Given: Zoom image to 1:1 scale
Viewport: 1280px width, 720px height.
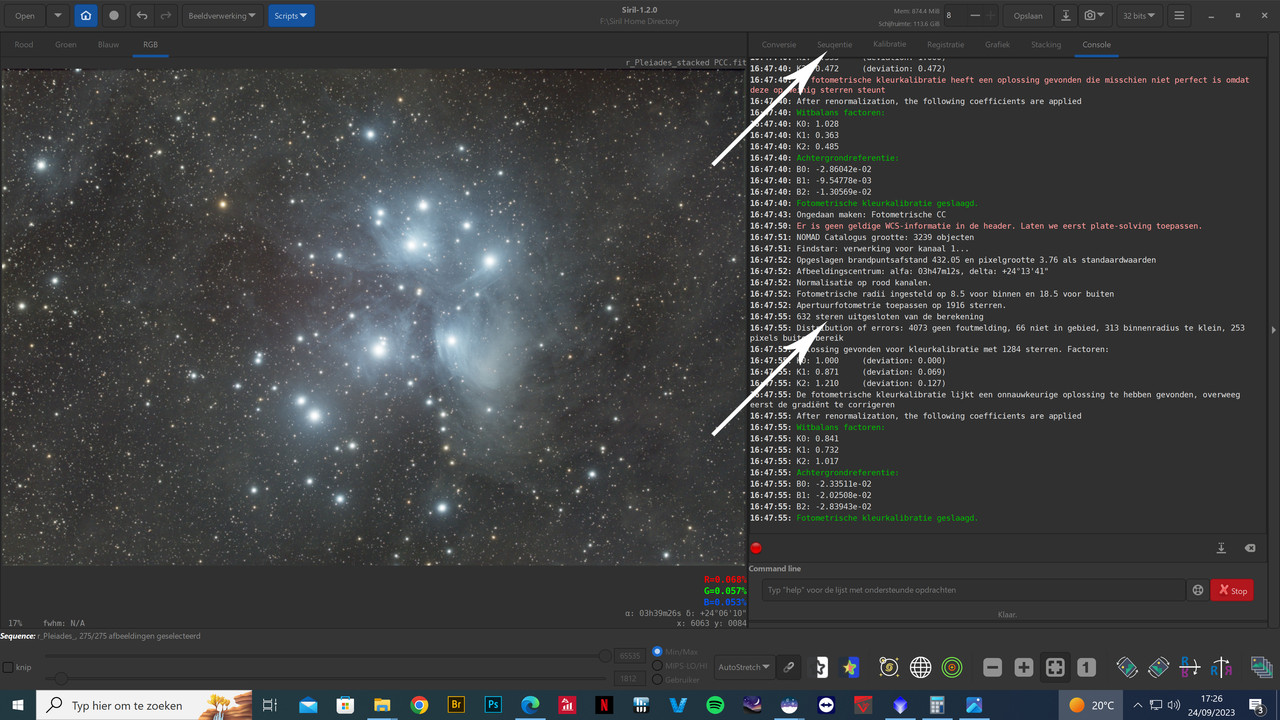Looking at the screenshot, I should pyautogui.click(x=1086, y=667).
